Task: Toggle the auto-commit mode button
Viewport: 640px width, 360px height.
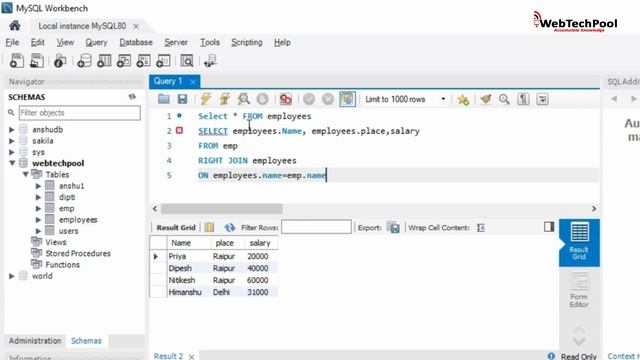Action: click(x=347, y=99)
